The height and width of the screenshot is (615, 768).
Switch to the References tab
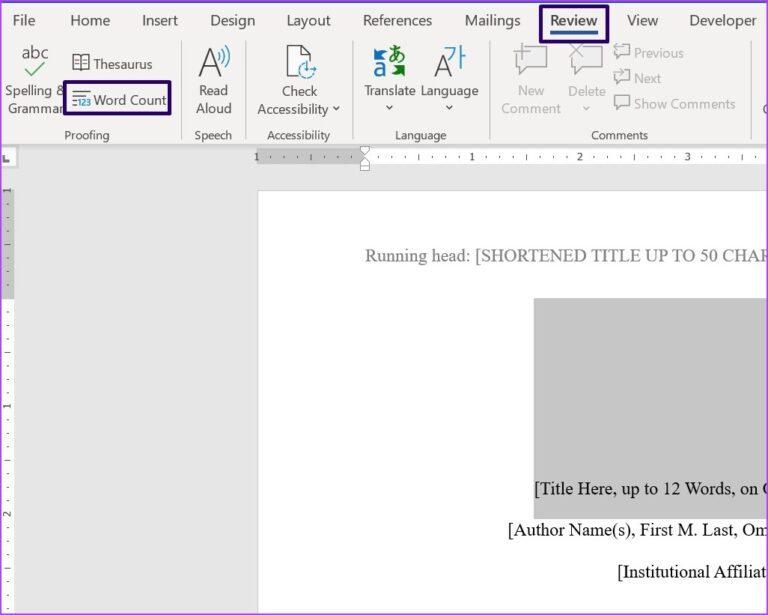tap(397, 21)
